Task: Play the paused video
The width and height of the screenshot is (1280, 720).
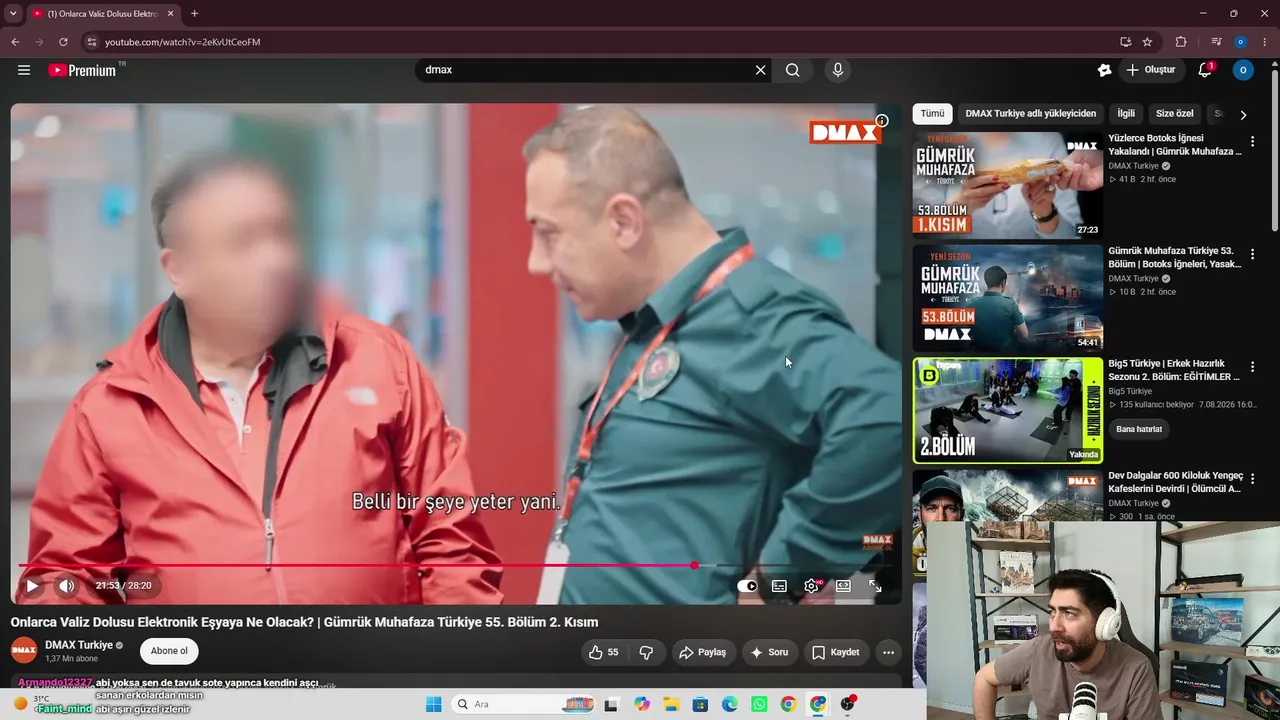Action: (32, 586)
